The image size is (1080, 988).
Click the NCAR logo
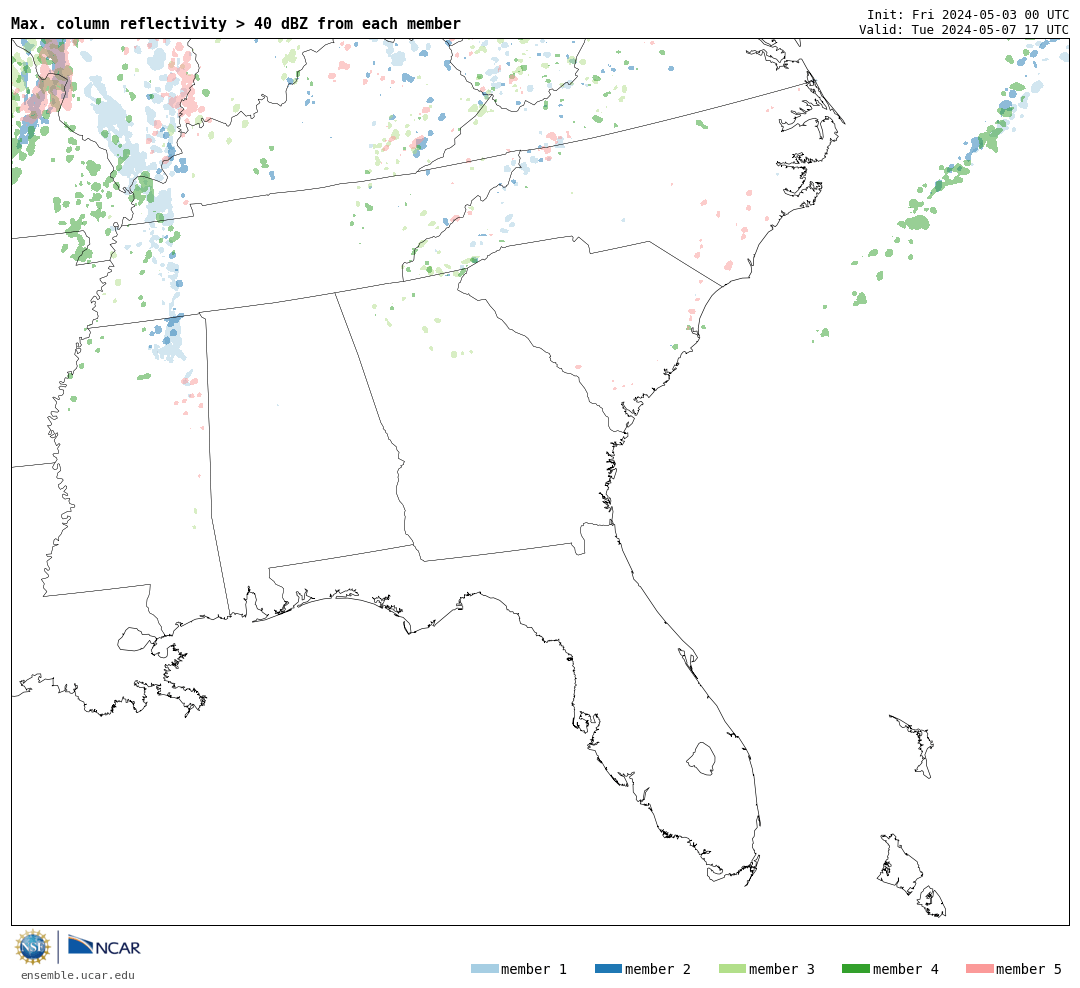(x=104, y=945)
